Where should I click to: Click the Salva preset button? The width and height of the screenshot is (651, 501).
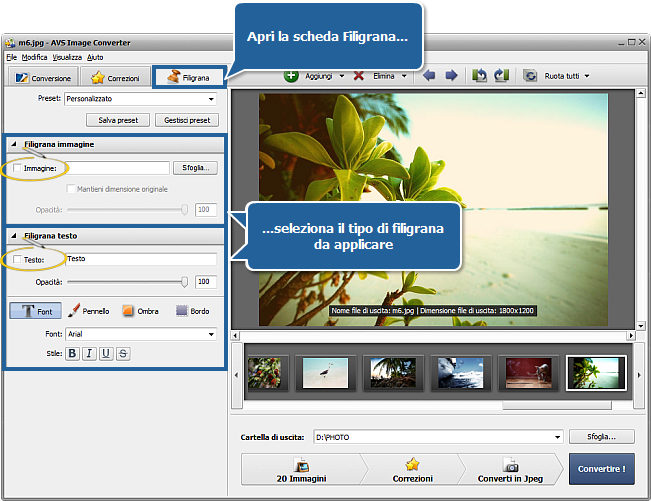tap(118, 120)
